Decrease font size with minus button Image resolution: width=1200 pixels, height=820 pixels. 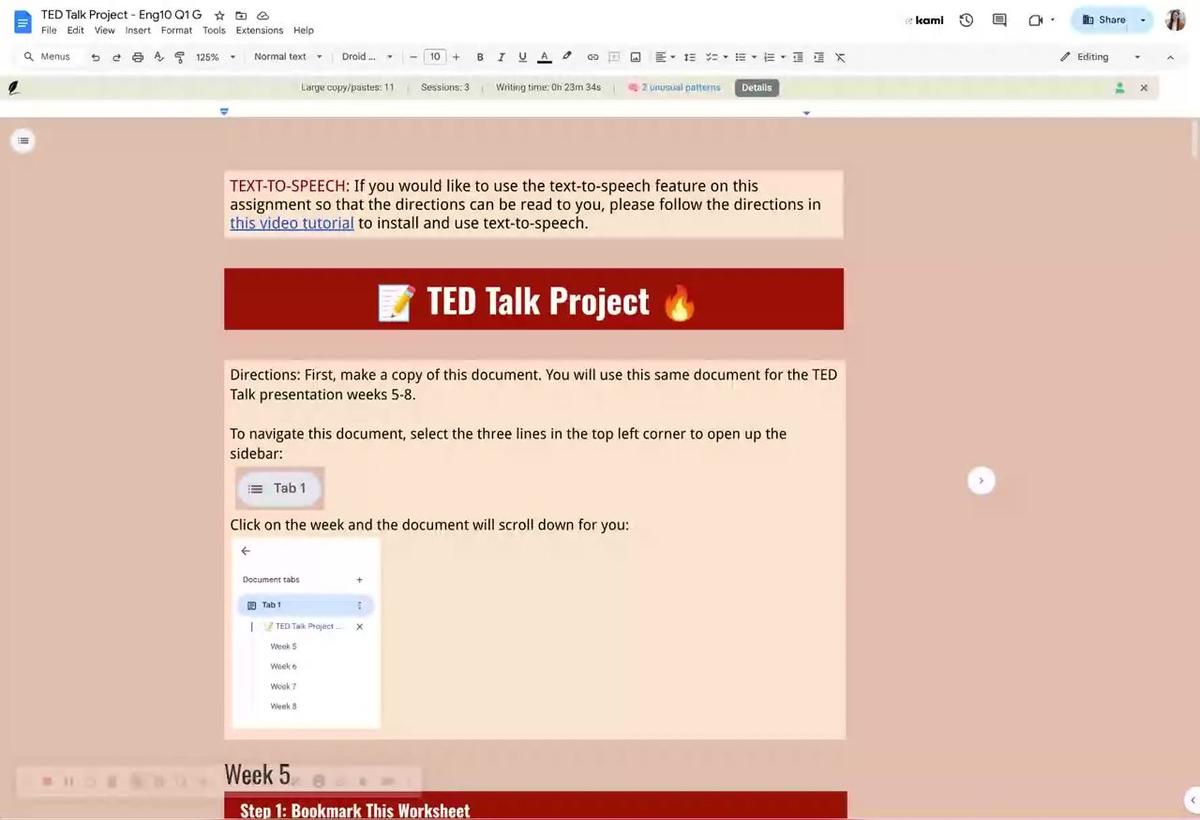click(413, 57)
